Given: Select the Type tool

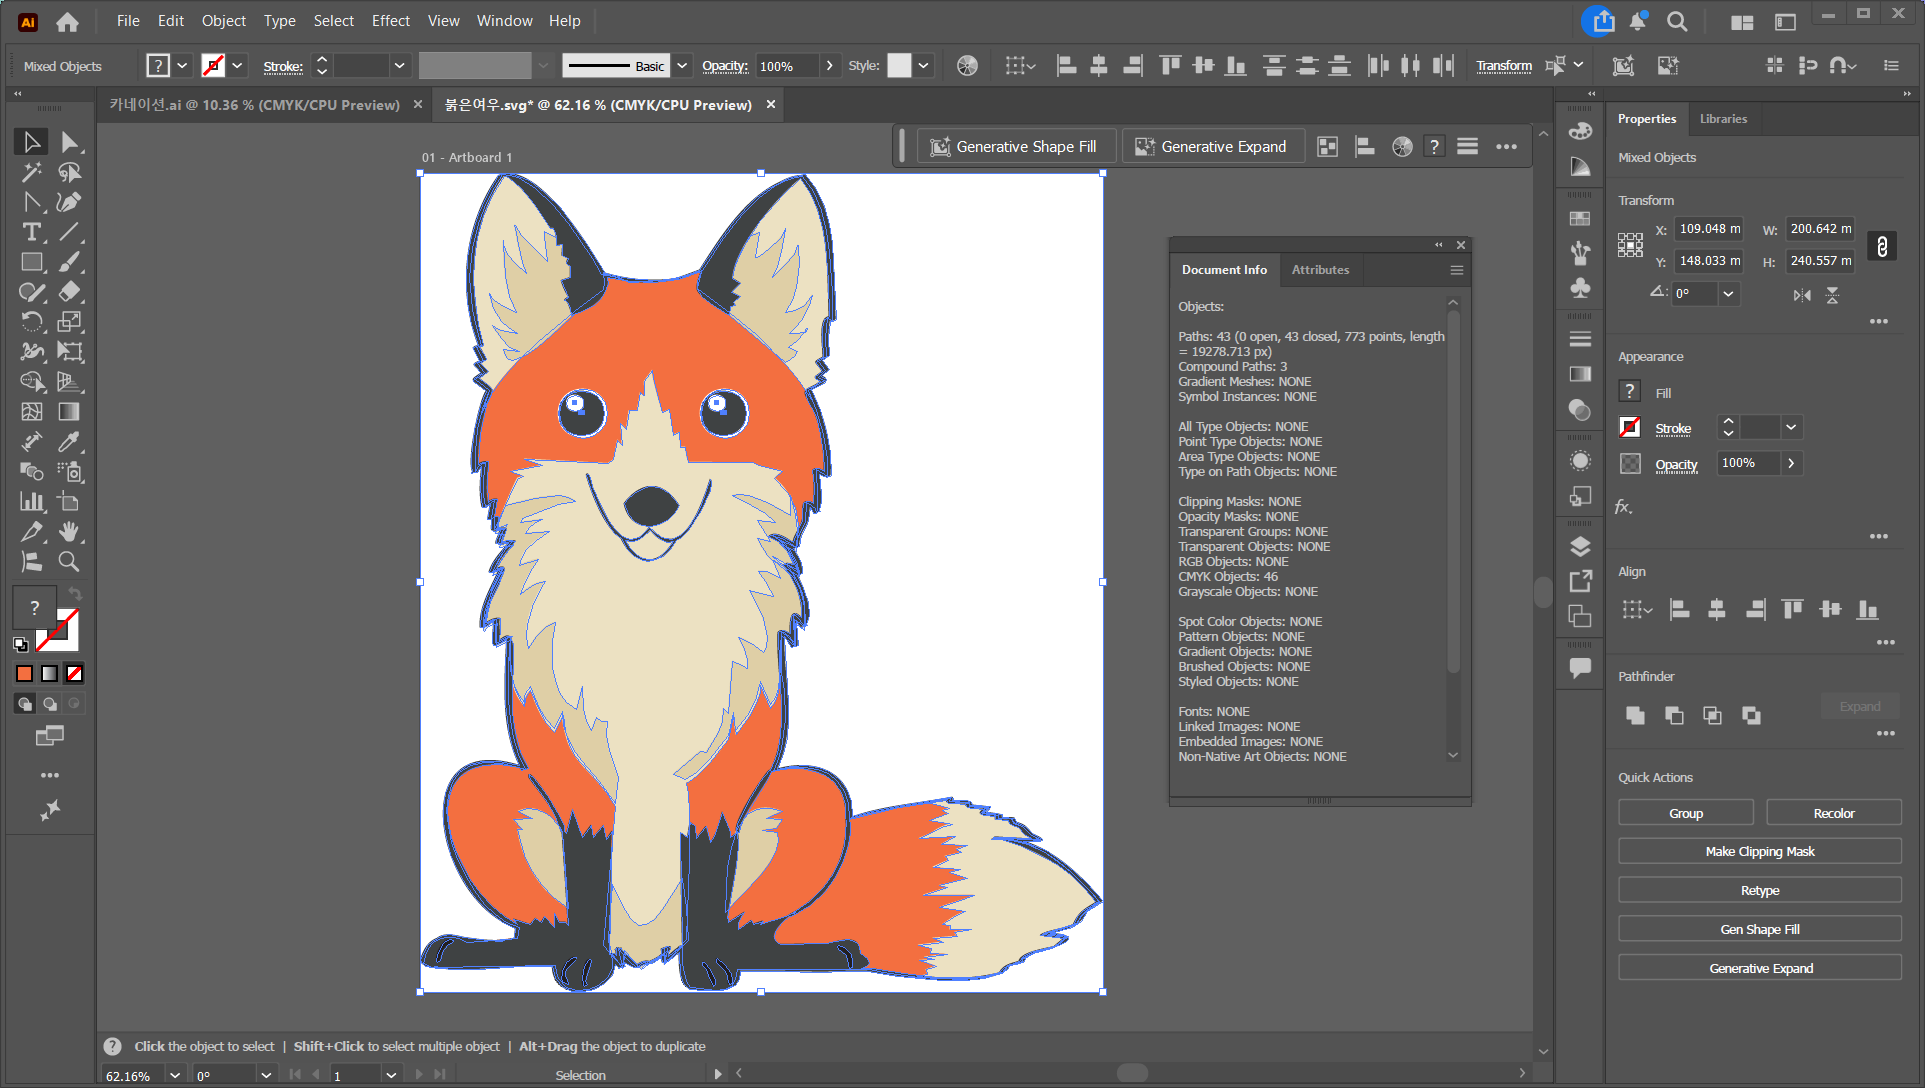Looking at the screenshot, I should (x=31, y=232).
